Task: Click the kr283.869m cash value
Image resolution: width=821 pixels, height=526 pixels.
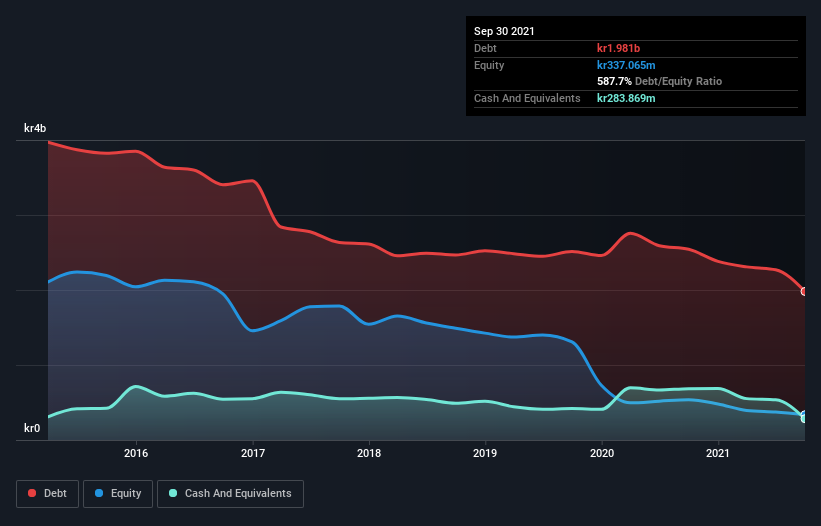Action: tap(626, 98)
